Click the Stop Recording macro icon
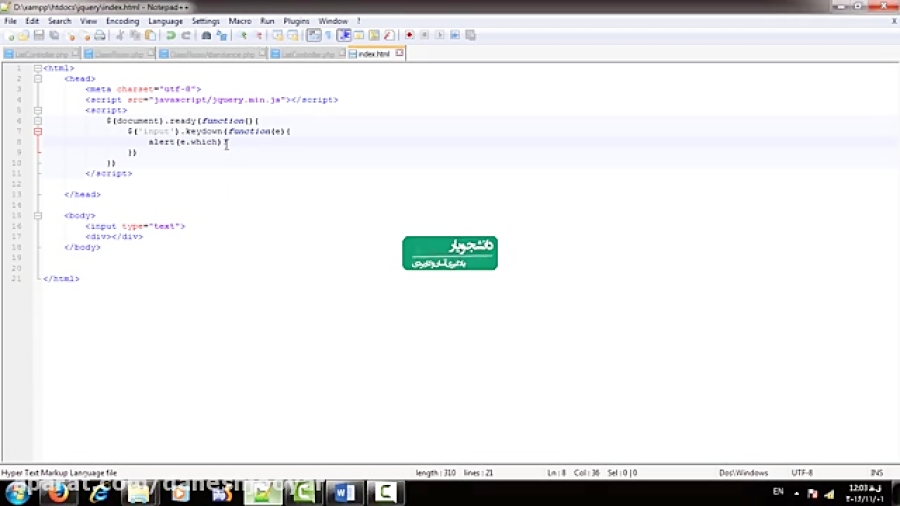 (x=424, y=36)
